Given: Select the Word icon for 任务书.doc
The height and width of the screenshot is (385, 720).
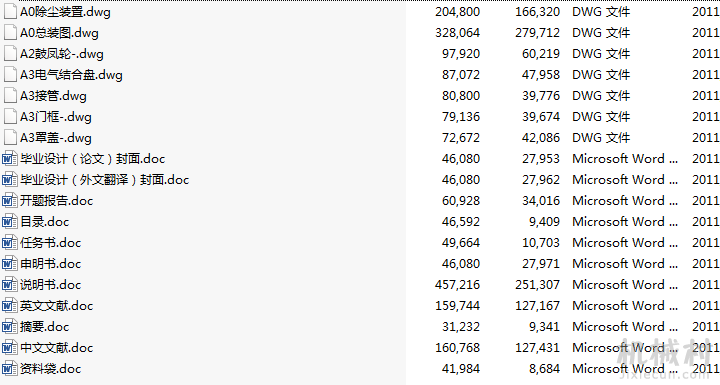Looking at the screenshot, I should tap(10, 243).
